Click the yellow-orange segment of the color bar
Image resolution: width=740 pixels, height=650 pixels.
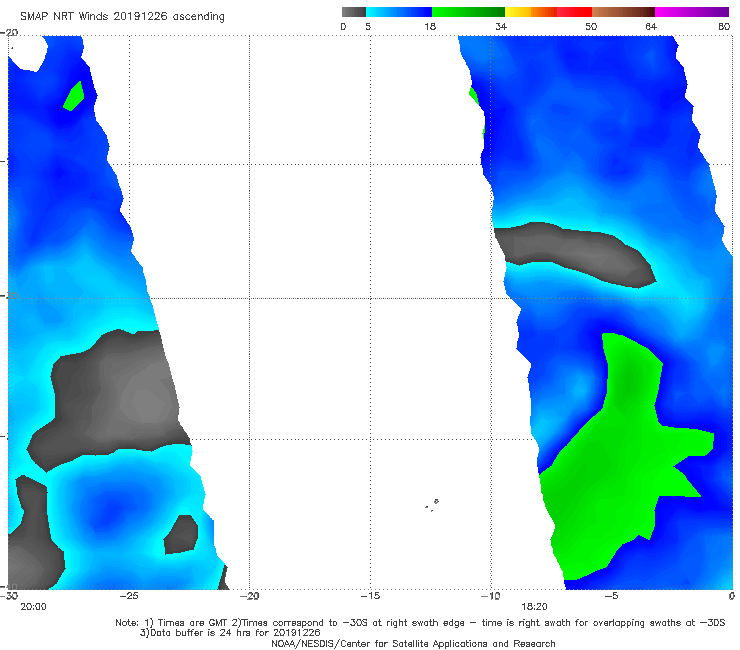tap(531, 12)
